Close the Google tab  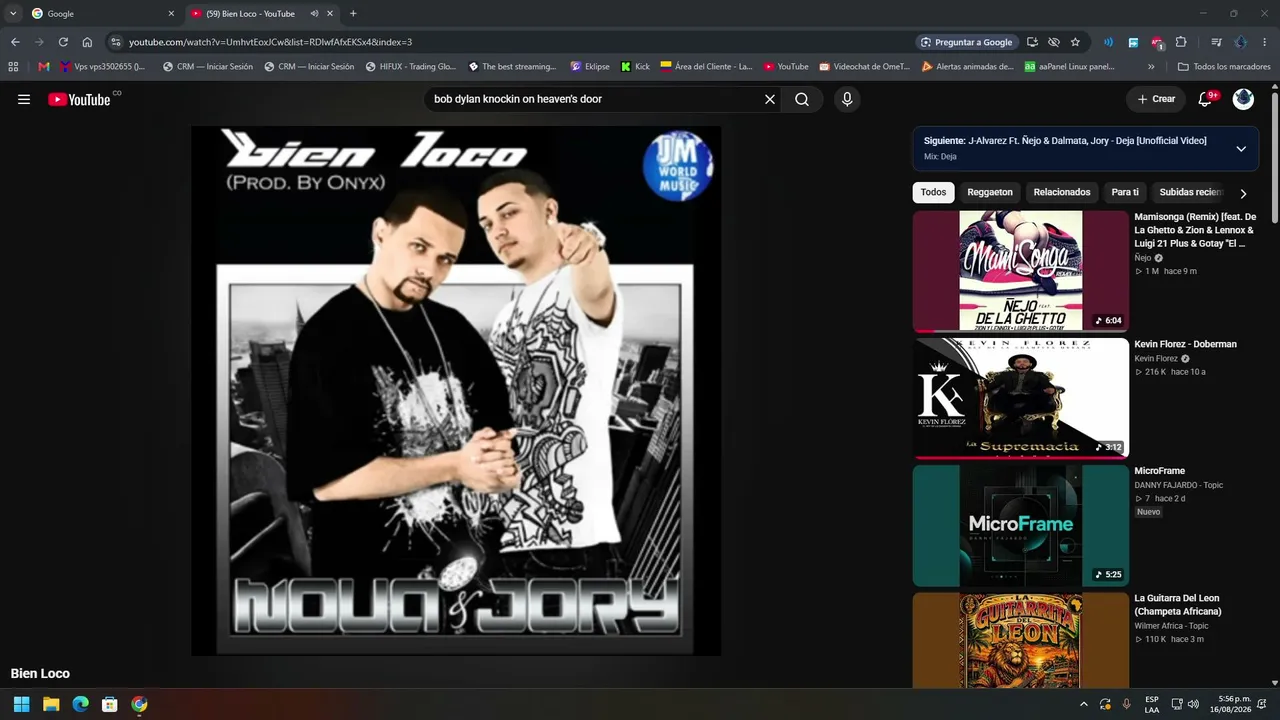pyautogui.click(x=171, y=14)
